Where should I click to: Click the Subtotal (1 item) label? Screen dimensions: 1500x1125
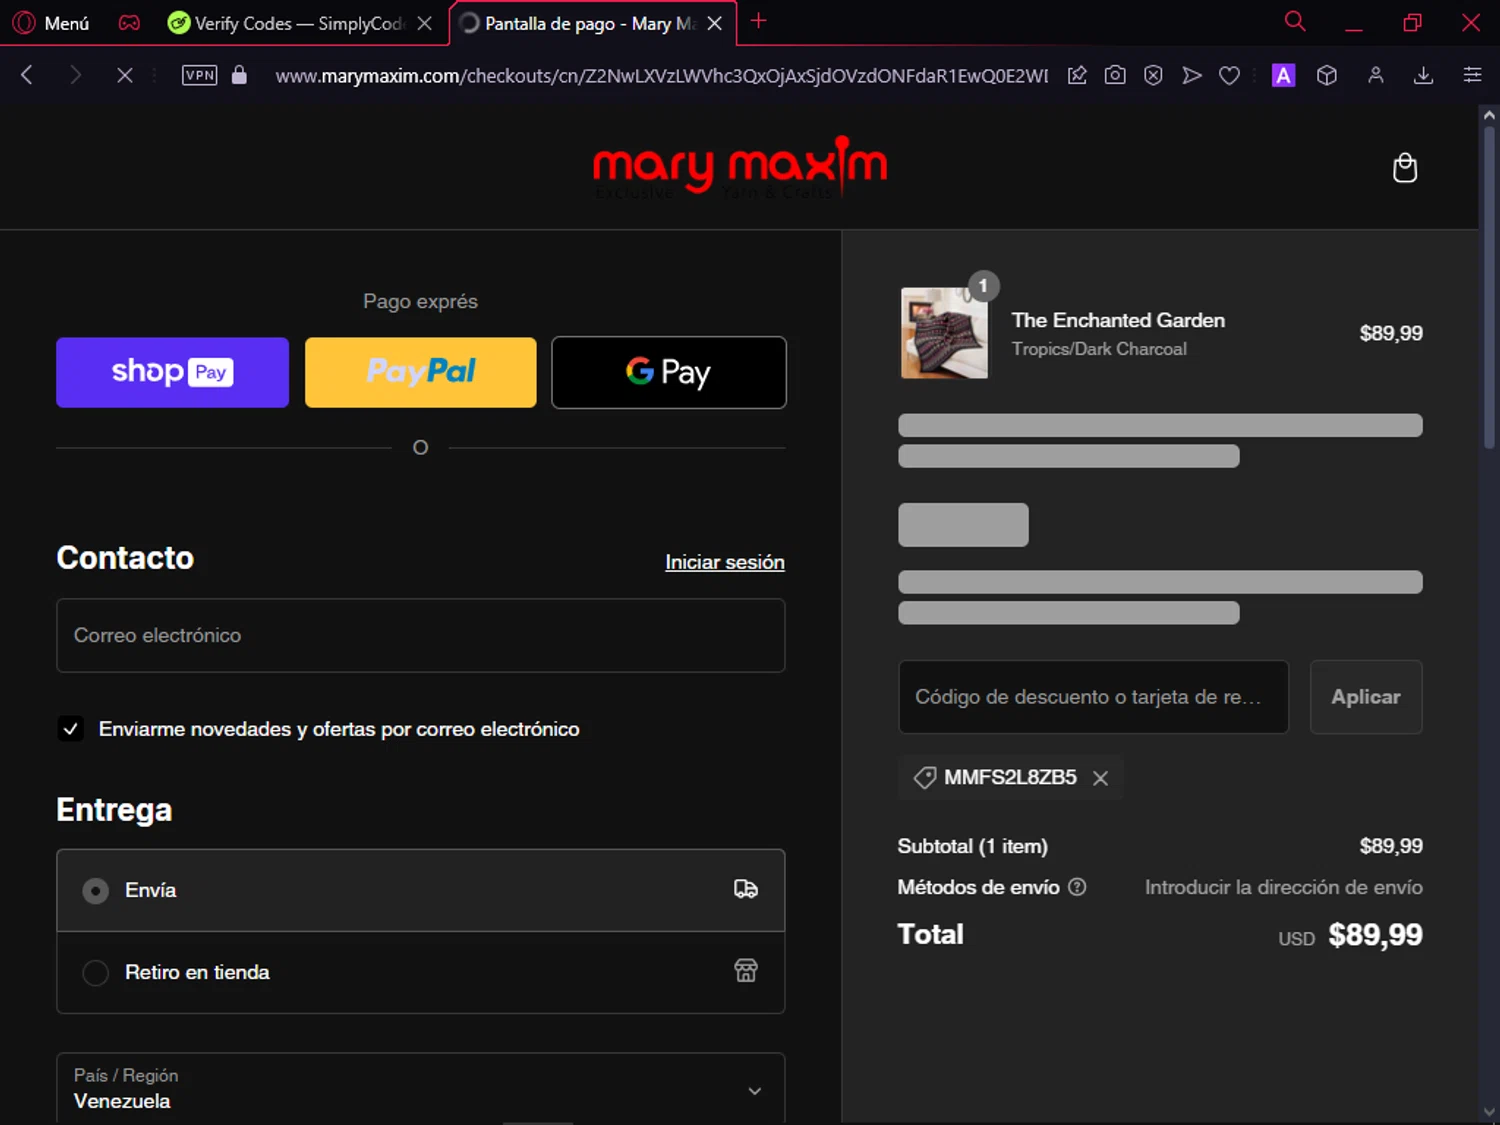[x=973, y=847]
